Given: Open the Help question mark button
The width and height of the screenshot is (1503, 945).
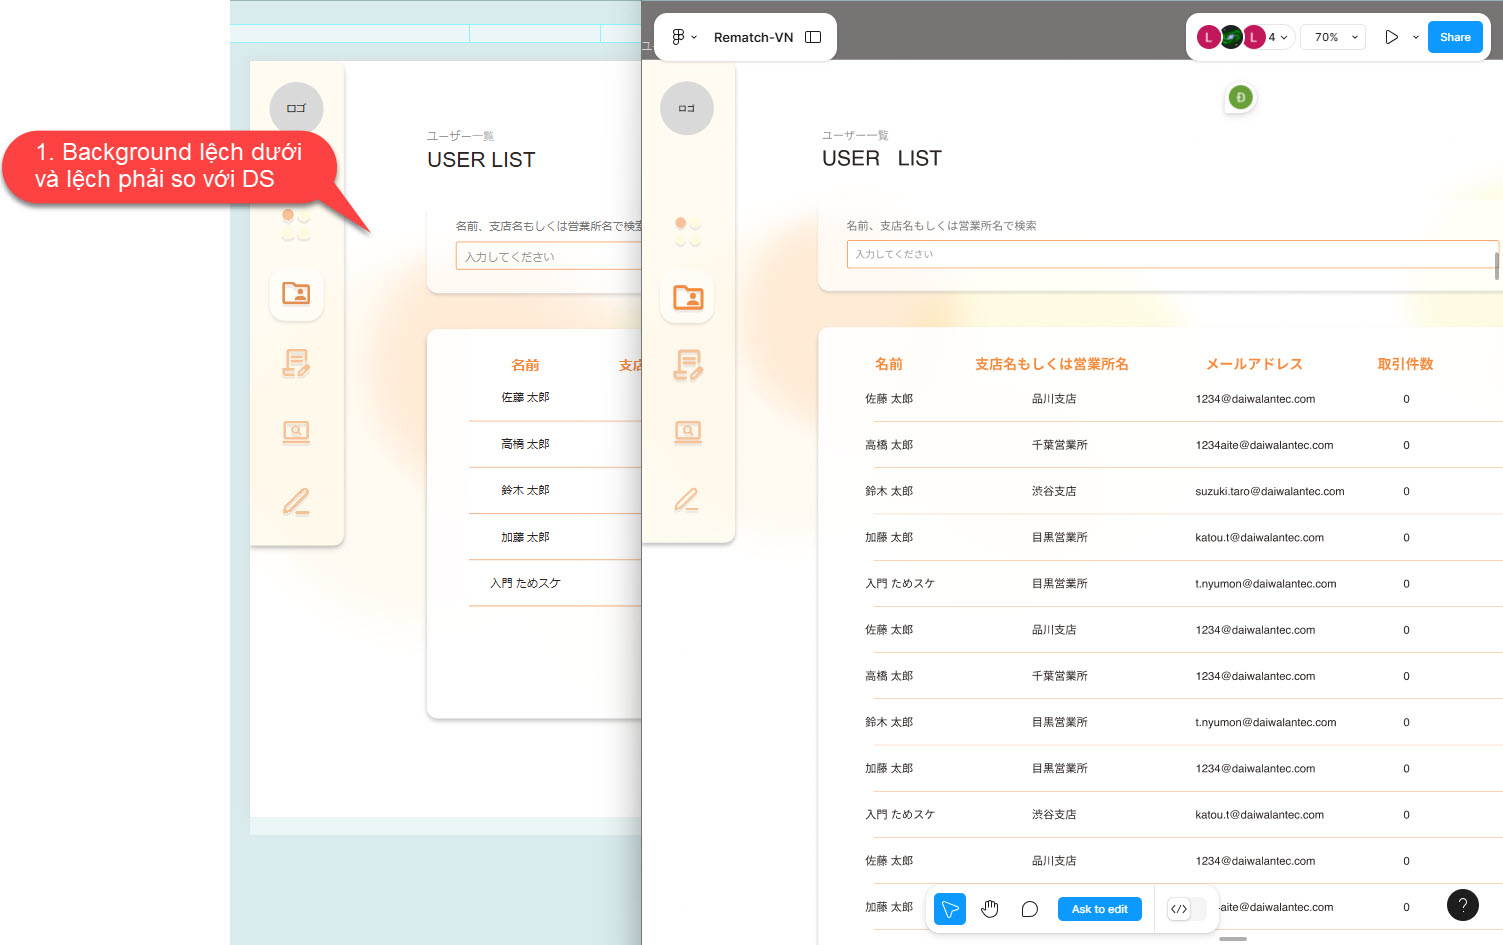Looking at the screenshot, I should [1462, 905].
